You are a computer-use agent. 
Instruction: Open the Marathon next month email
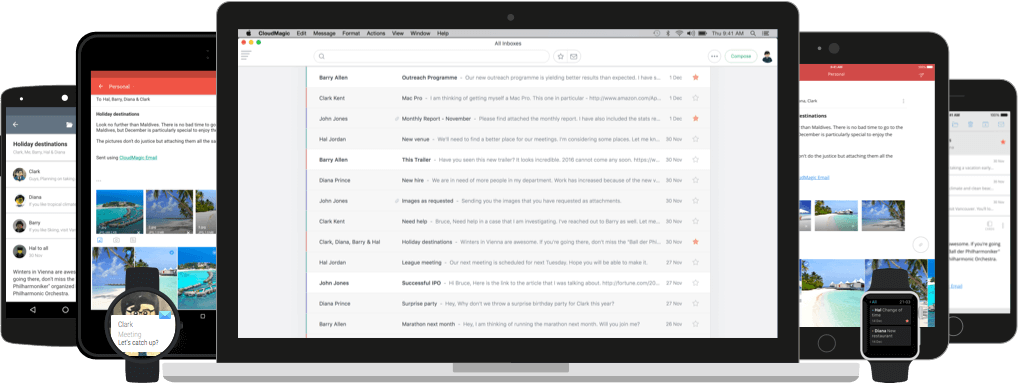(508, 324)
